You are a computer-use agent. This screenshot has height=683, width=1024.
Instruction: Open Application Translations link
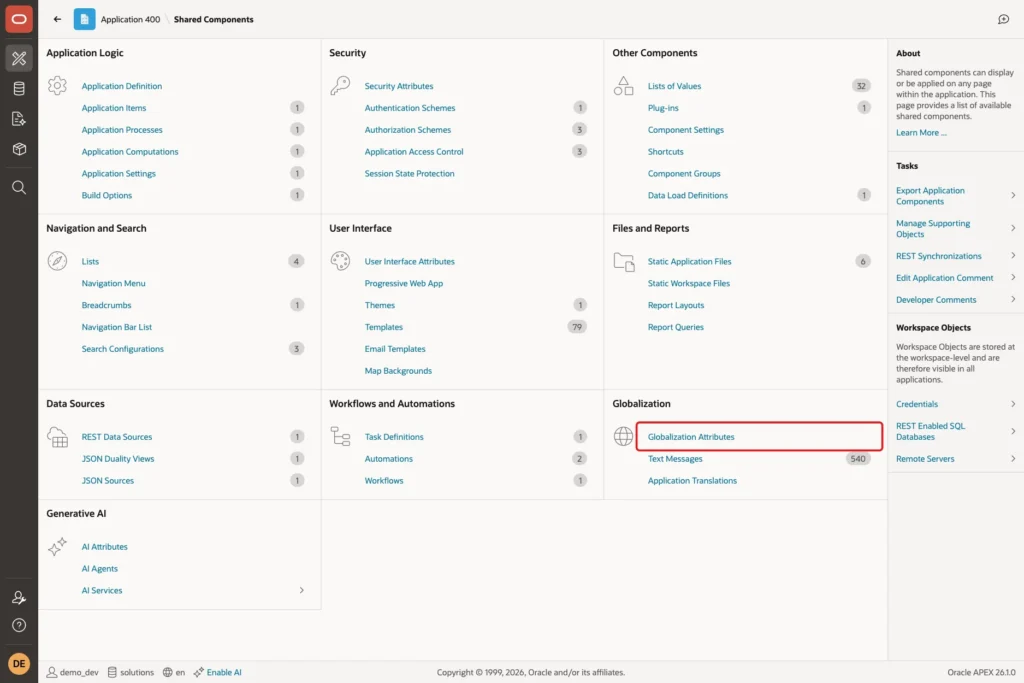click(692, 481)
